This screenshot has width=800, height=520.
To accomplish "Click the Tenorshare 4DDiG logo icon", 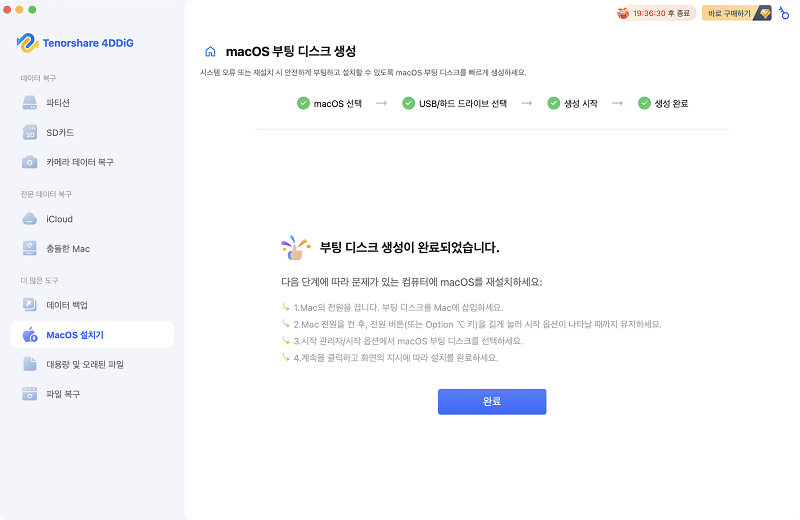I will (x=27, y=43).
